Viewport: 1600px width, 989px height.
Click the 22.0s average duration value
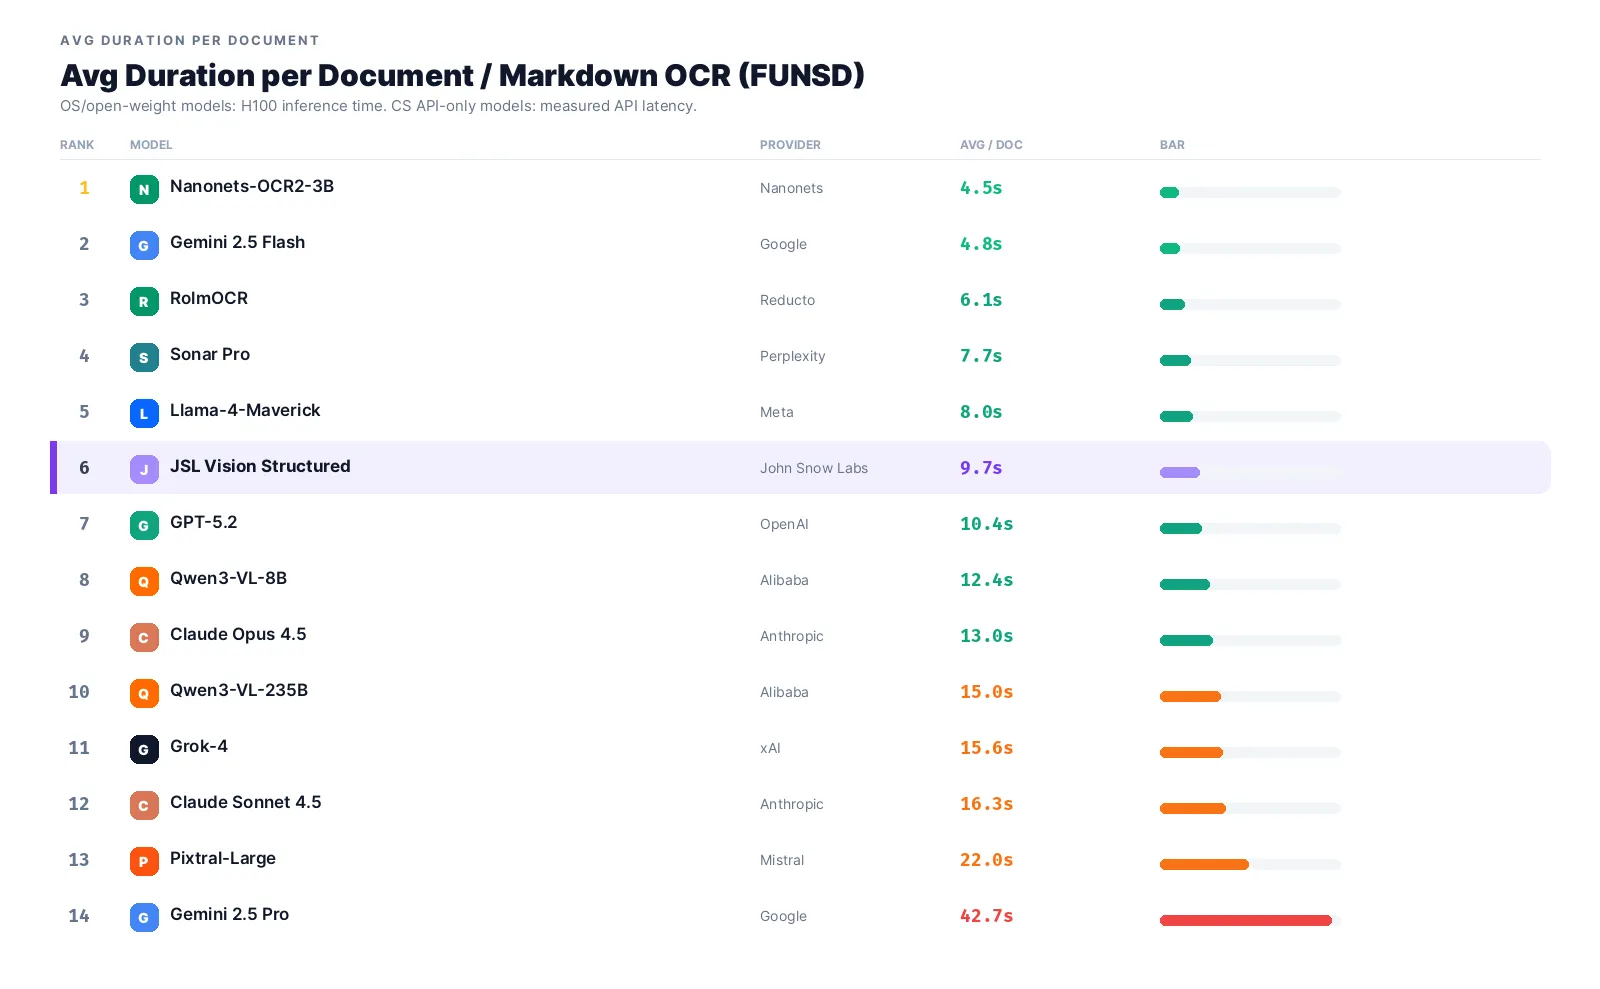[987, 860]
